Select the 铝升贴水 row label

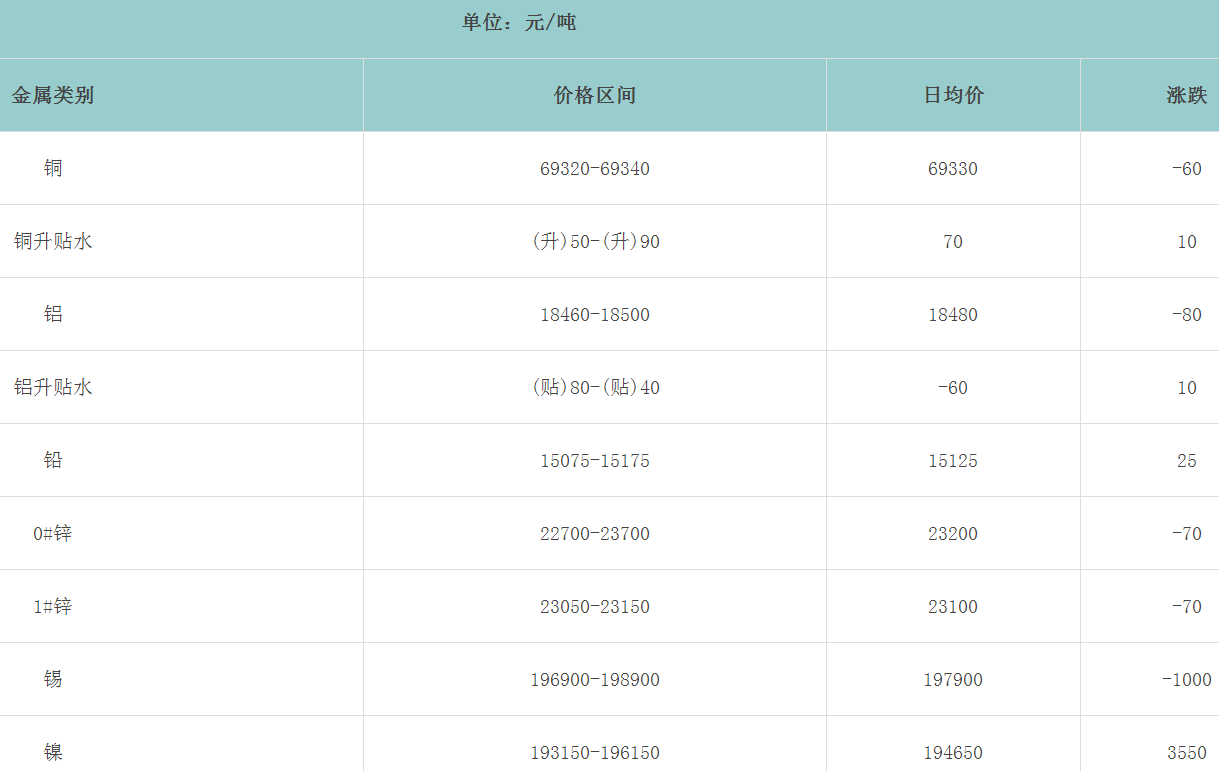click(53, 388)
